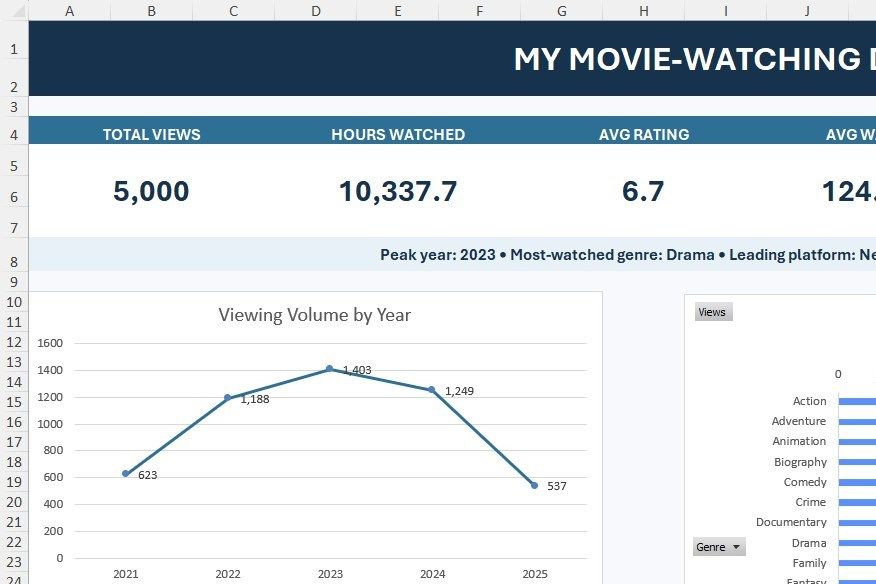876x584 pixels.
Task: Click the 2025 data point marker
Action: [x=535, y=486]
